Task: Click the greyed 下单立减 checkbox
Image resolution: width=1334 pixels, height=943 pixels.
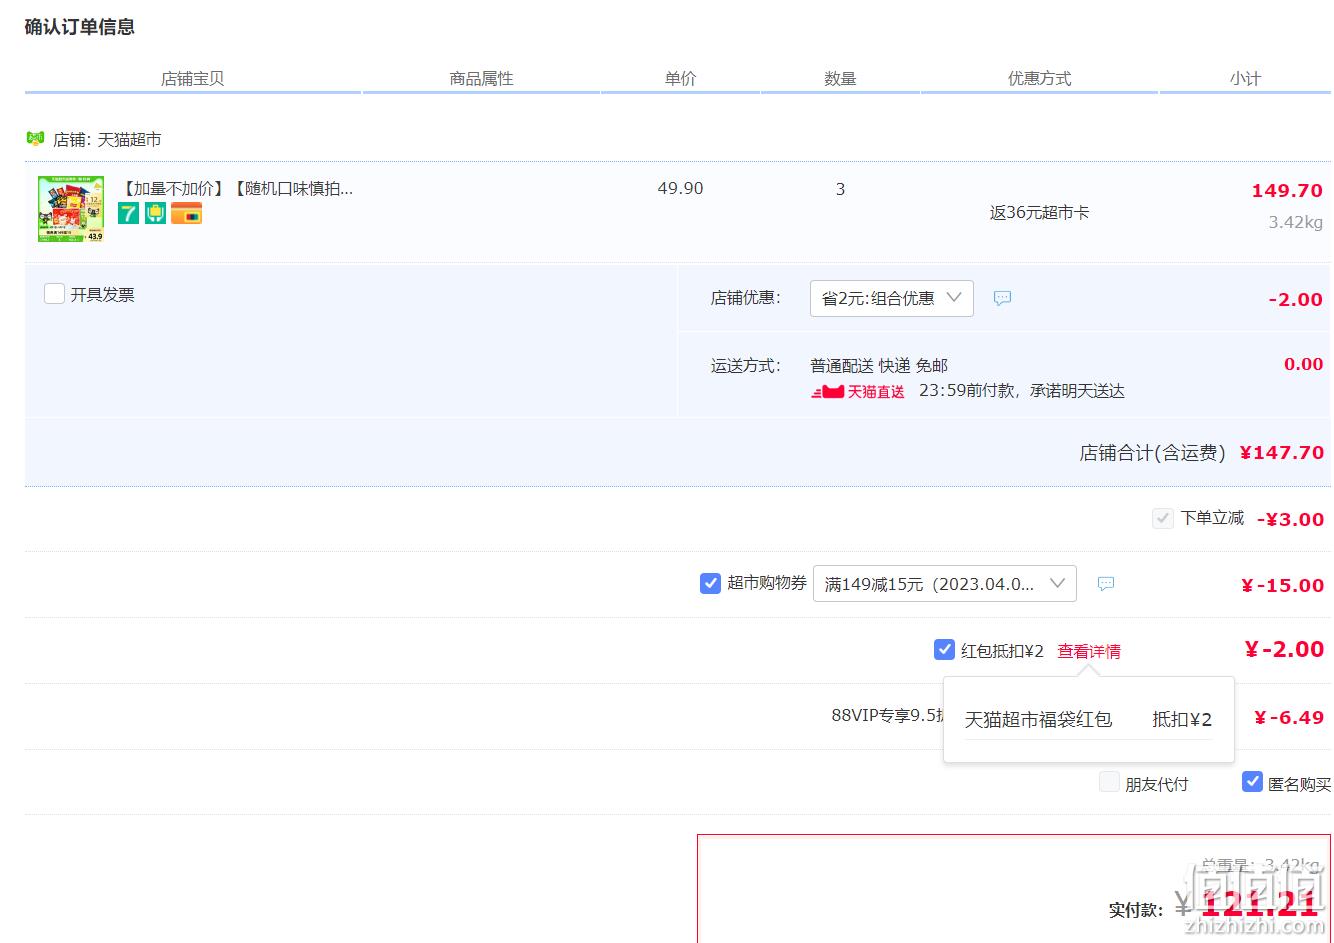Action: point(1163,518)
